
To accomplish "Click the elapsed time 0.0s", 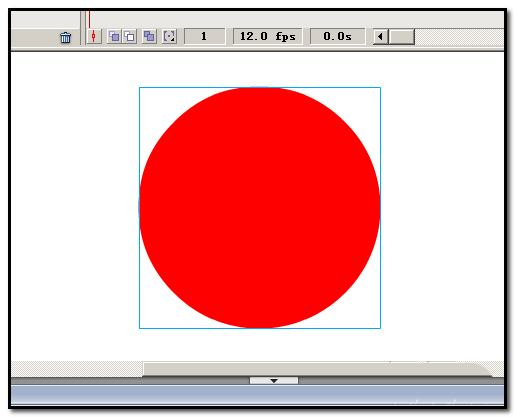I will pos(337,36).
